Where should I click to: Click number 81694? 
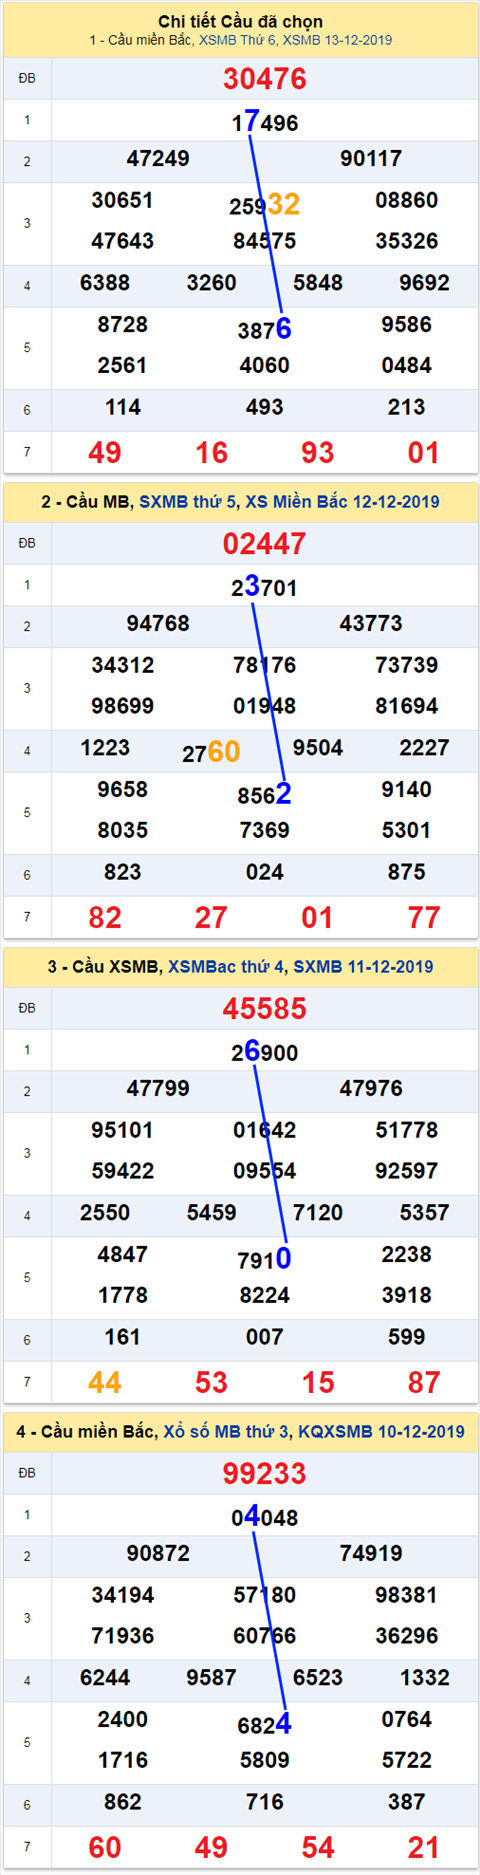click(407, 706)
